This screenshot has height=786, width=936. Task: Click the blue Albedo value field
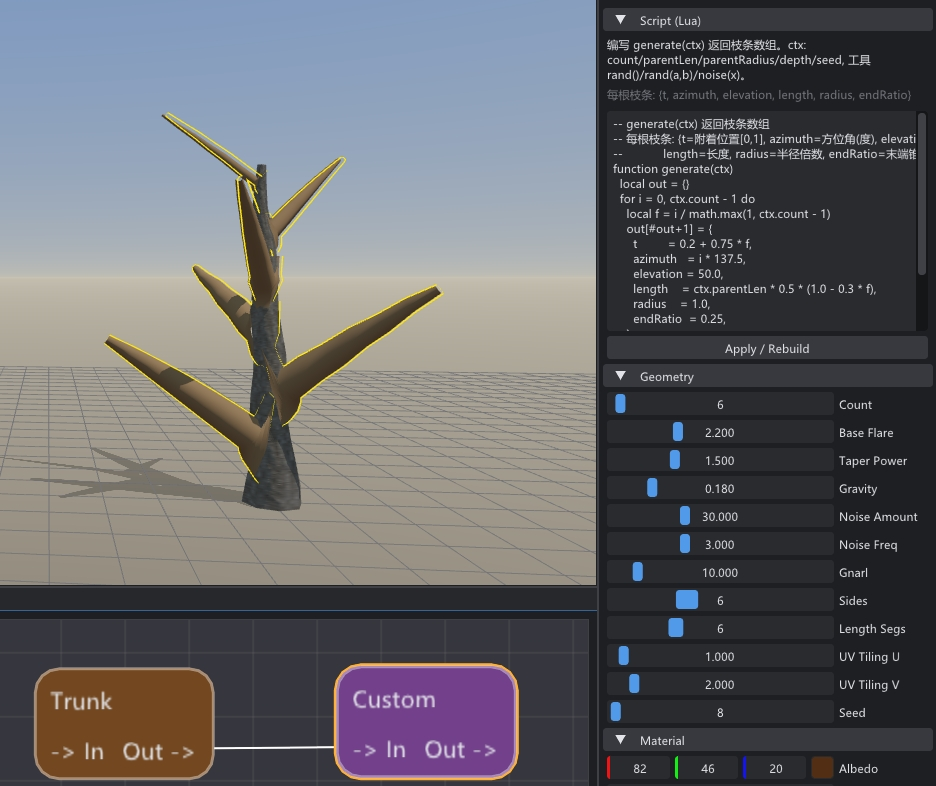click(775, 768)
